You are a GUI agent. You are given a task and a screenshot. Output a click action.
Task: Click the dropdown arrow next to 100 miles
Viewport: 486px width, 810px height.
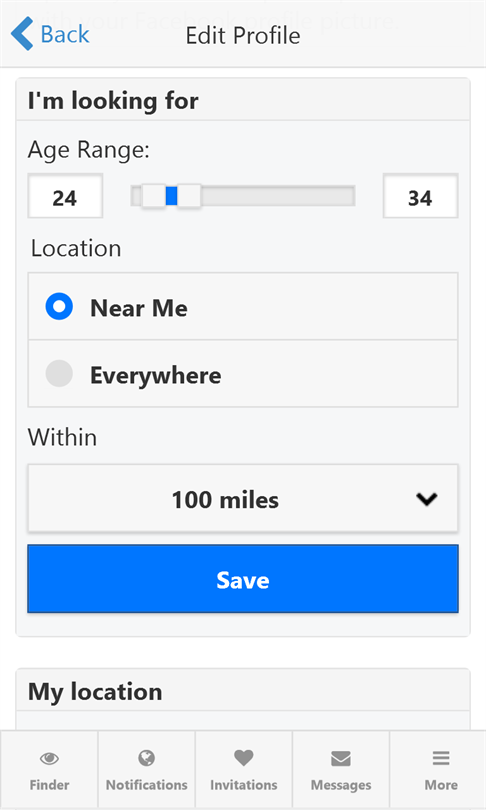pos(427,499)
